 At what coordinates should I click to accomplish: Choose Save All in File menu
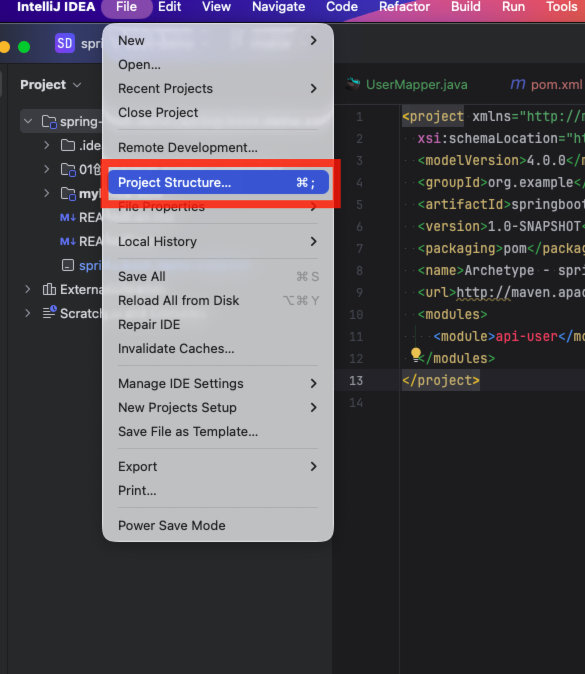click(218, 276)
